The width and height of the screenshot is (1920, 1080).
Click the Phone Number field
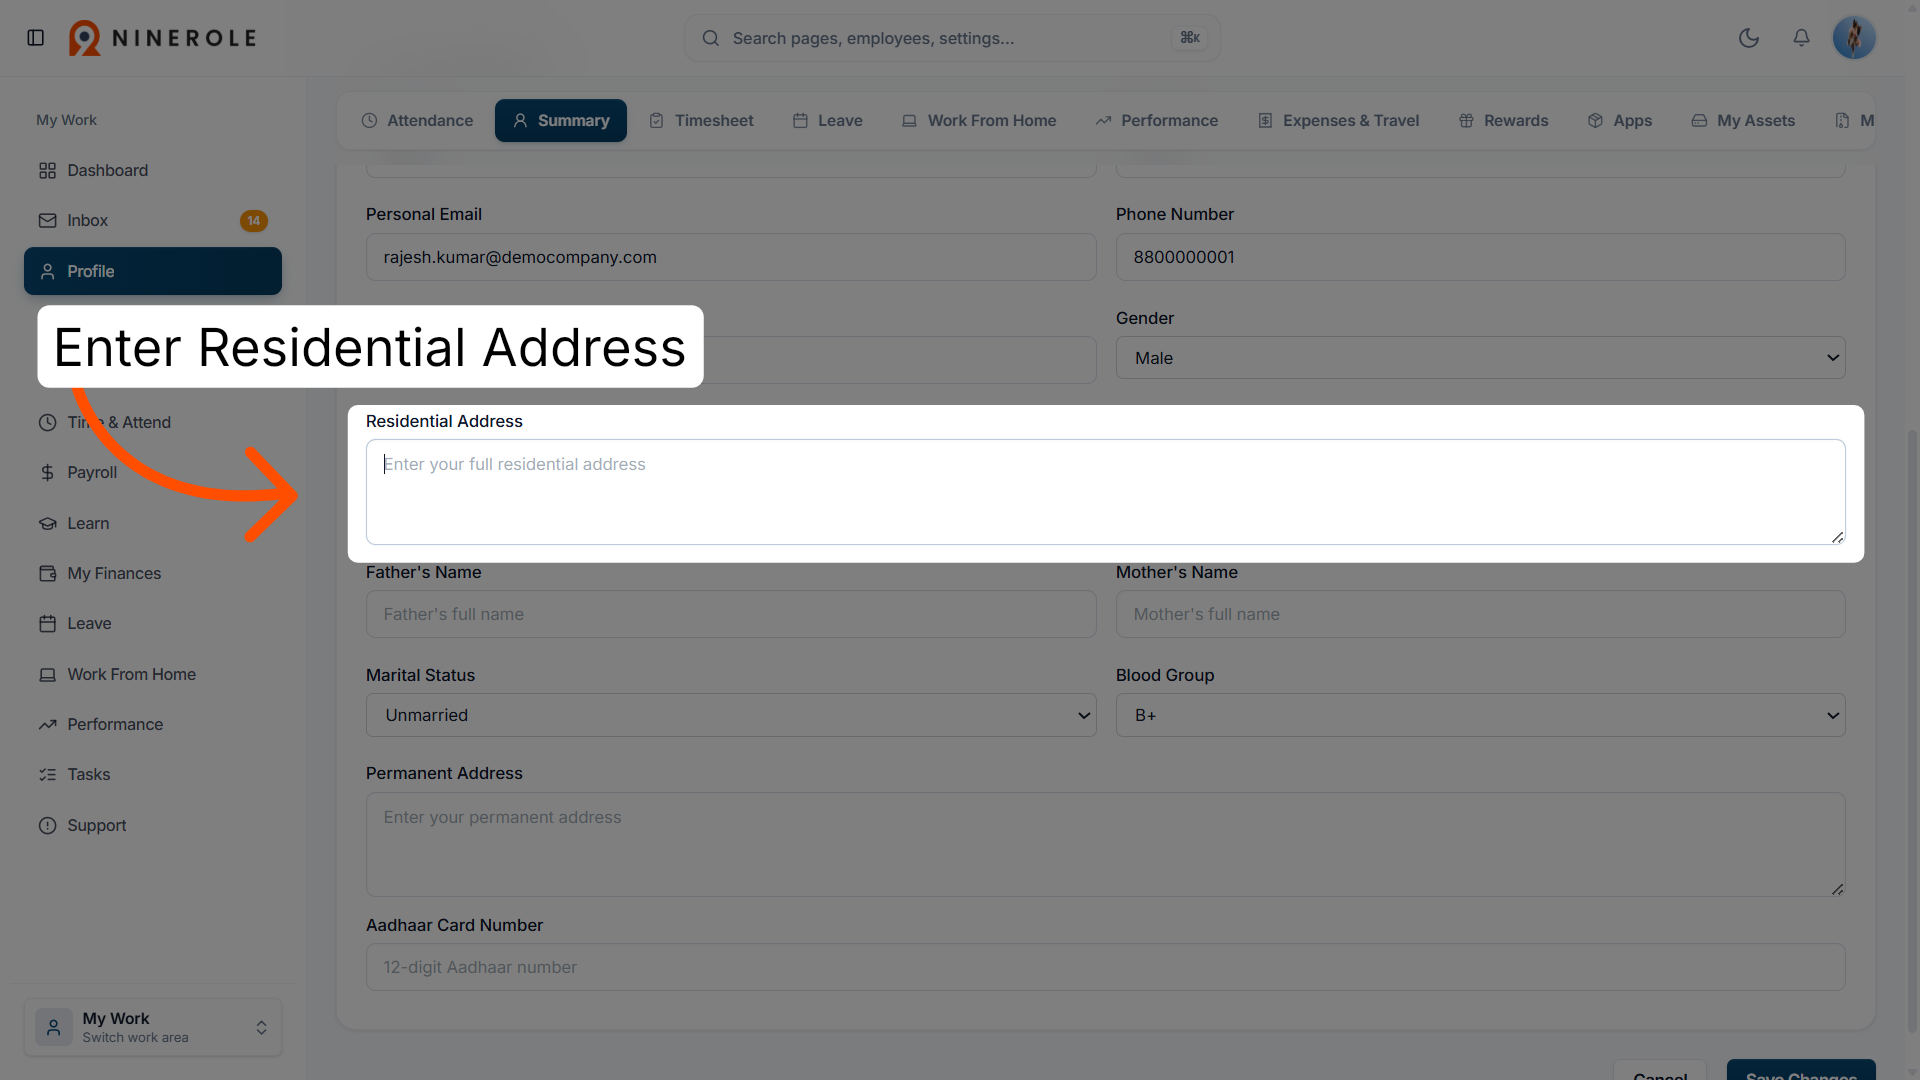[1480, 257]
